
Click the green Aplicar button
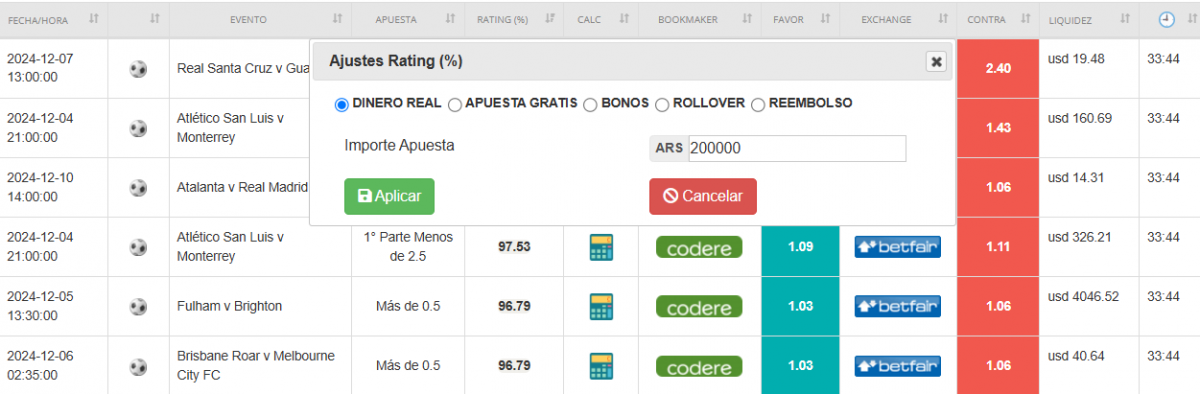coord(389,196)
